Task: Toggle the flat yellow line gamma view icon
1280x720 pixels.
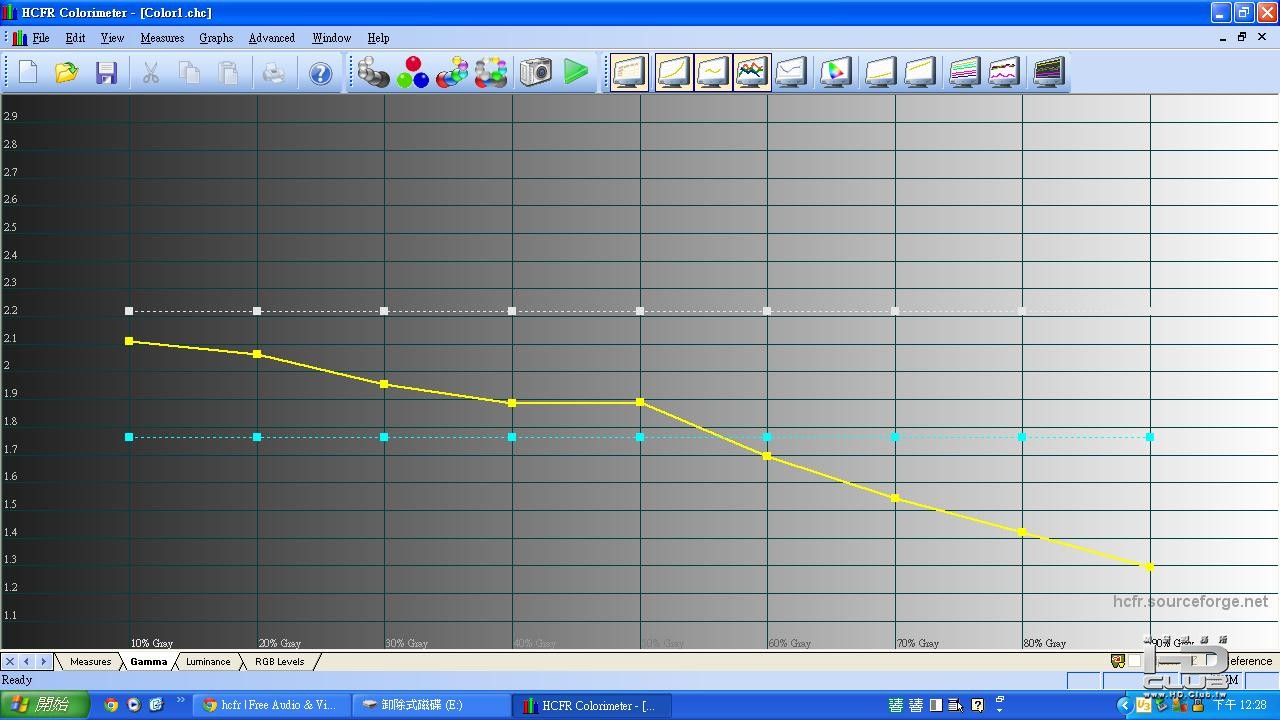Action: [x=713, y=72]
